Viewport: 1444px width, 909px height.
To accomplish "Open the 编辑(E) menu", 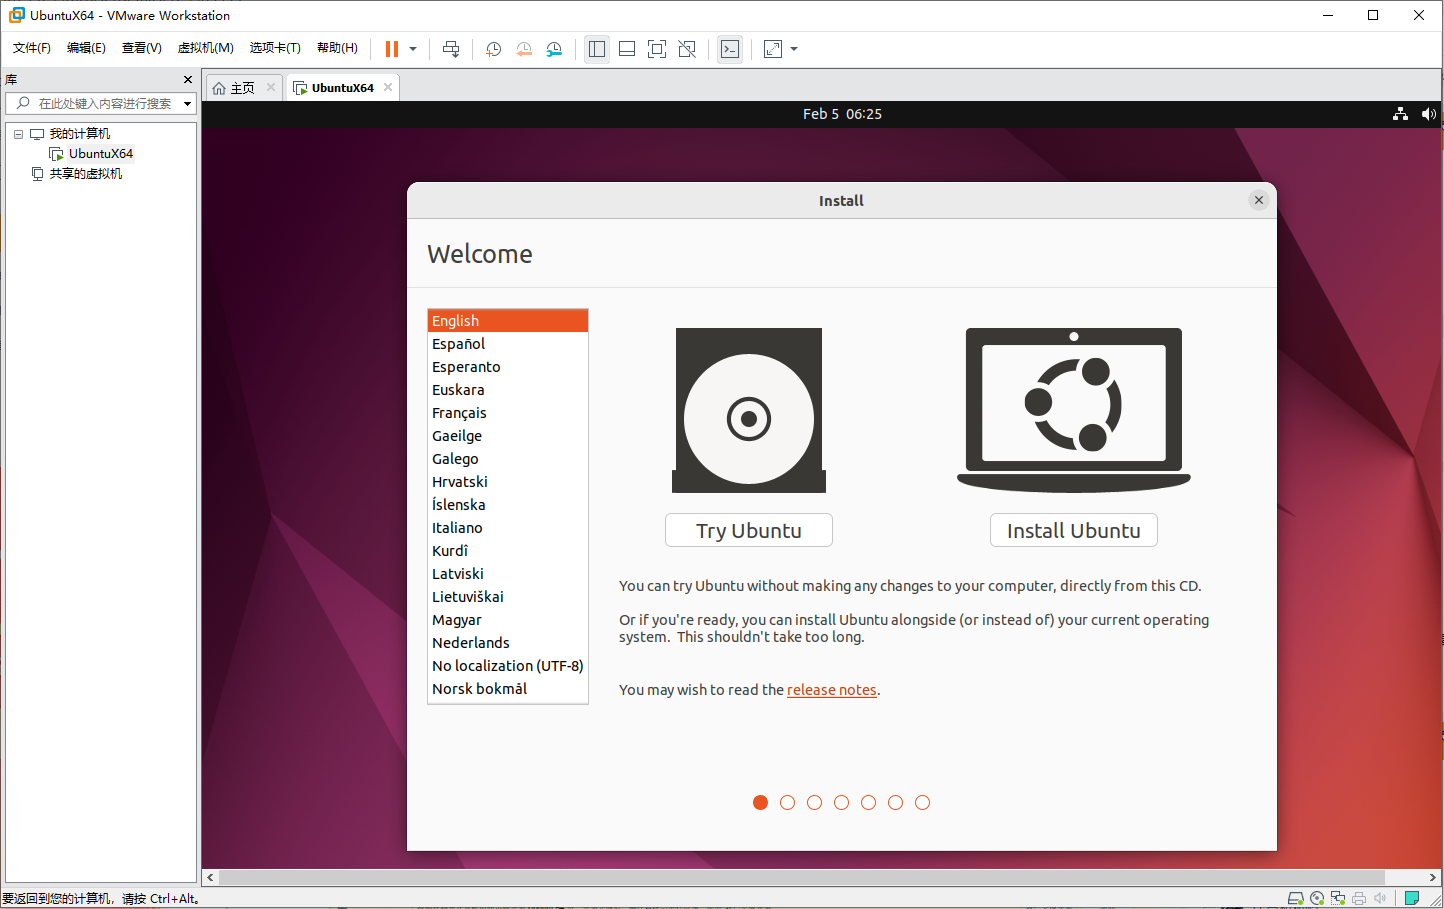I will [86, 48].
